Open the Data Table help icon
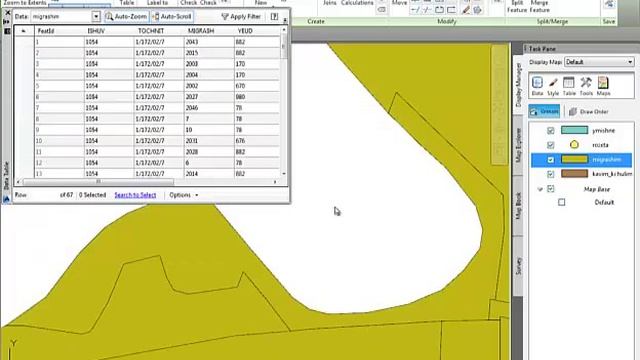 tap(274, 16)
